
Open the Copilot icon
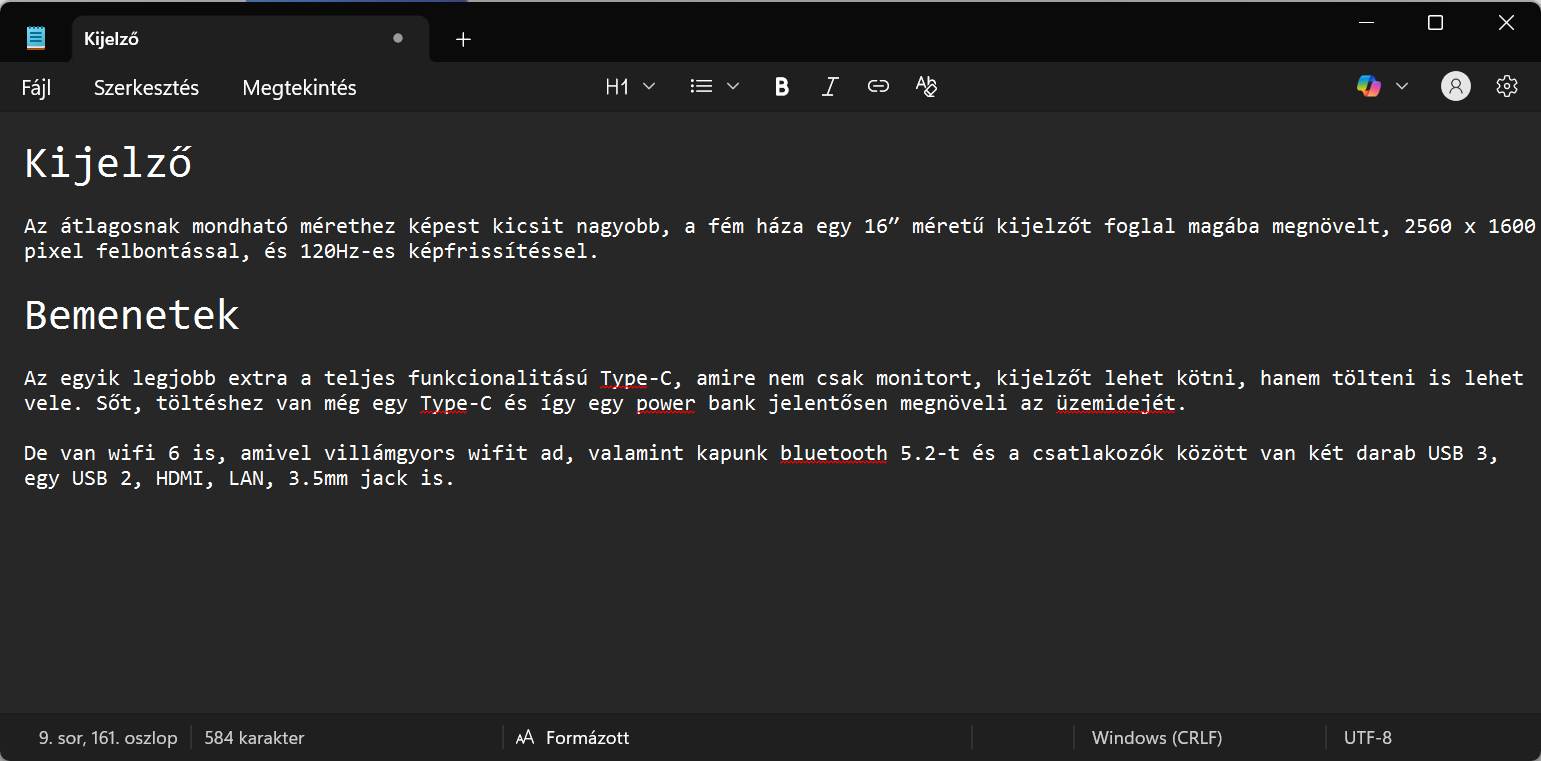click(1368, 87)
